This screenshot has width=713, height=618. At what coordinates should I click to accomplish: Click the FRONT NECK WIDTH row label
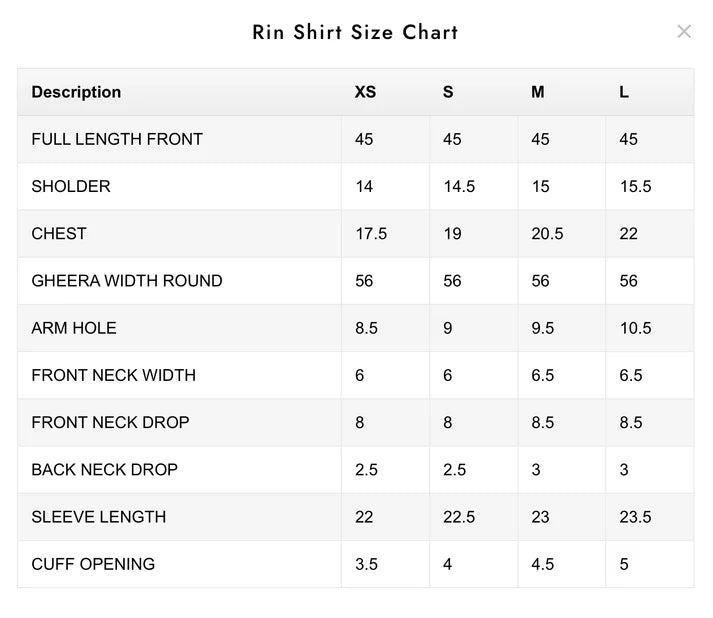pos(114,376)
